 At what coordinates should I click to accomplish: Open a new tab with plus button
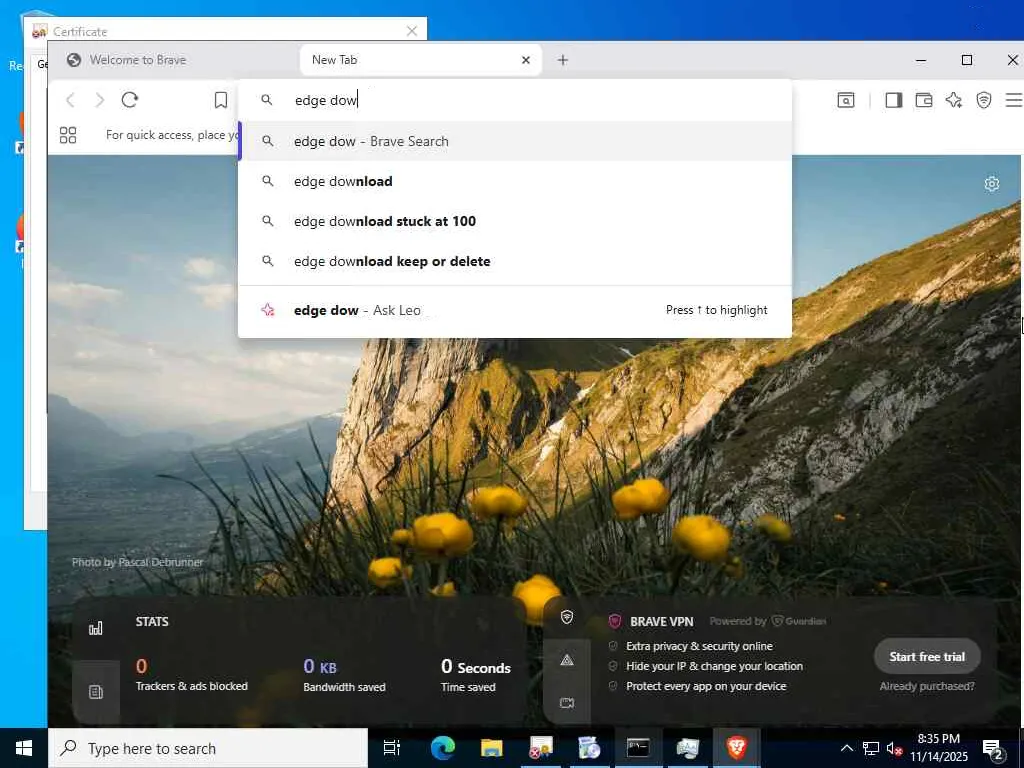[x=563, y=60]
